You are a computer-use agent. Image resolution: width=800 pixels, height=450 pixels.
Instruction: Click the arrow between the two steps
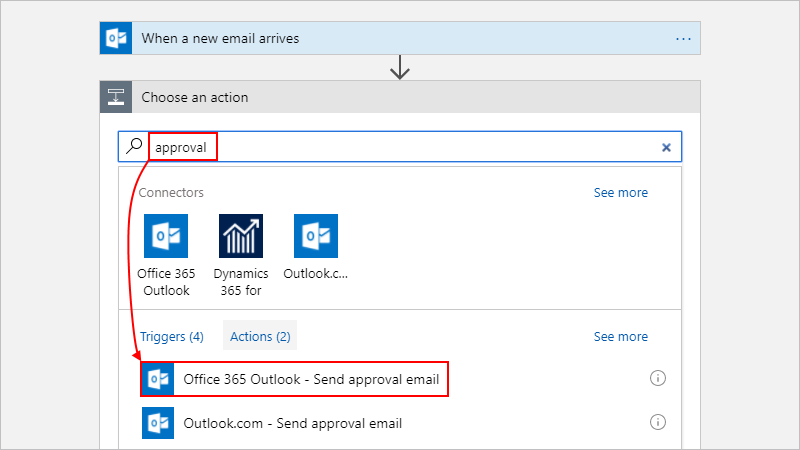400,67
